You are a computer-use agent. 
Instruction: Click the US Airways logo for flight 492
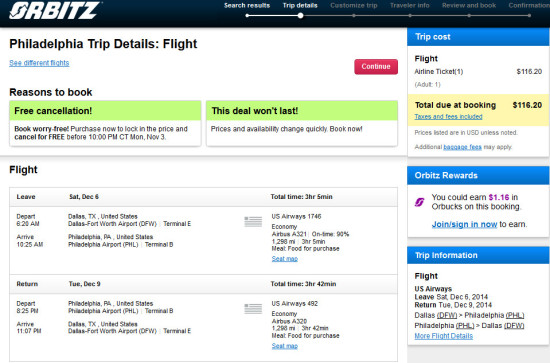pyautogui.click(x=253, y=309)
